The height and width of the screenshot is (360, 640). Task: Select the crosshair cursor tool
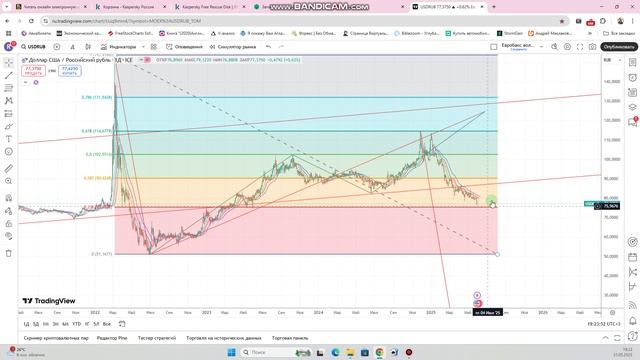[9, 62]
